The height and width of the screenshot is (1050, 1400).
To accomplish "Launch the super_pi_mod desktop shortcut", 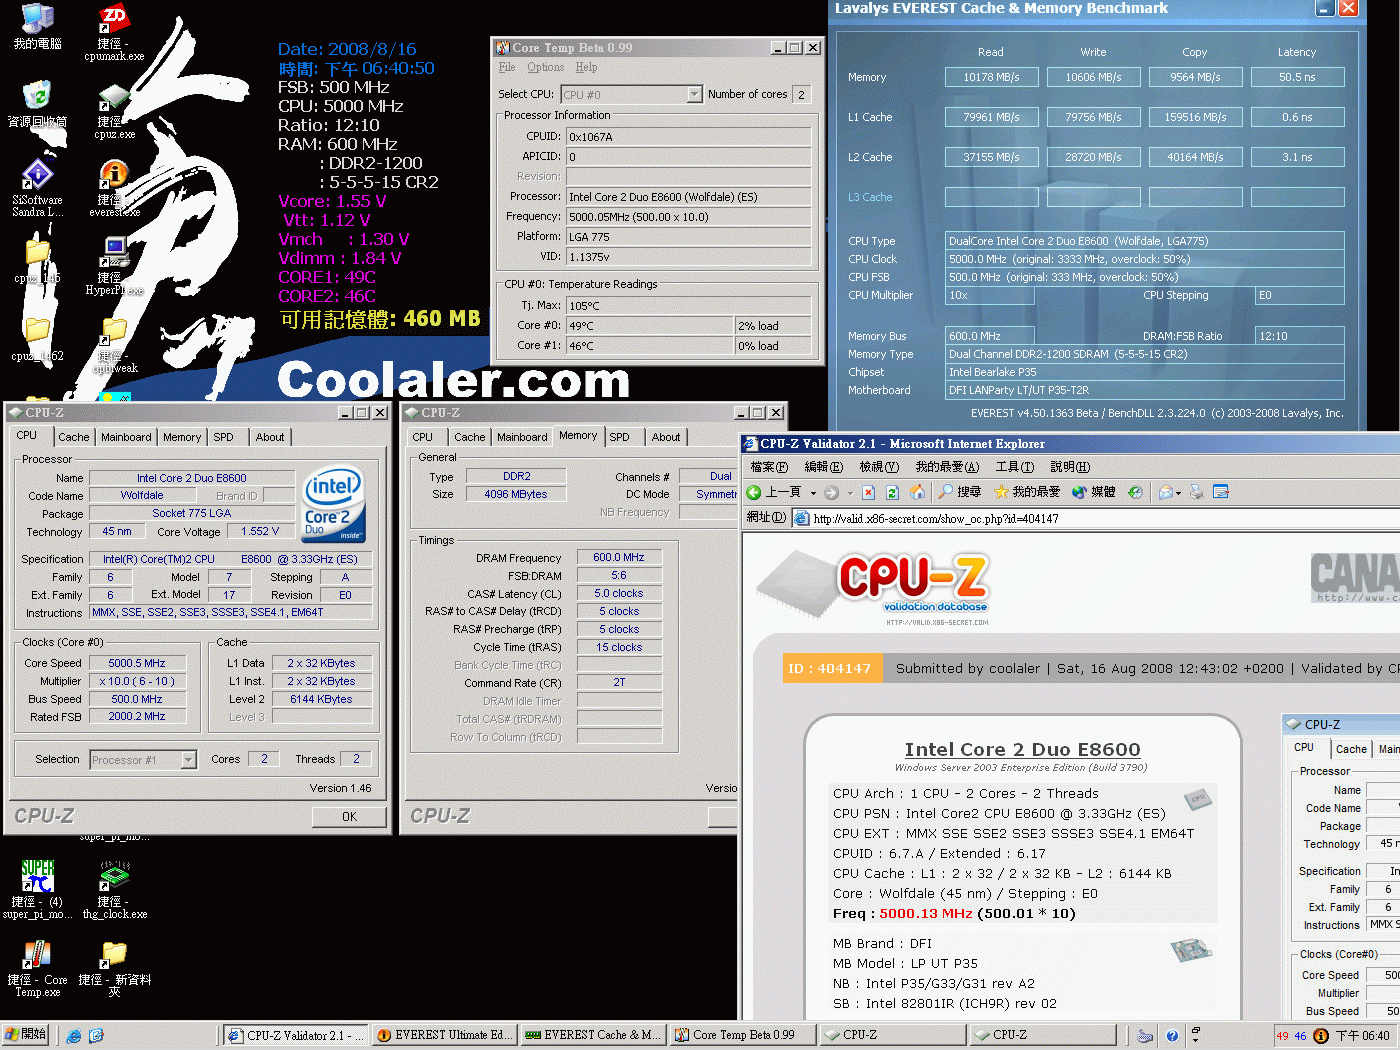I will [37, 889].
